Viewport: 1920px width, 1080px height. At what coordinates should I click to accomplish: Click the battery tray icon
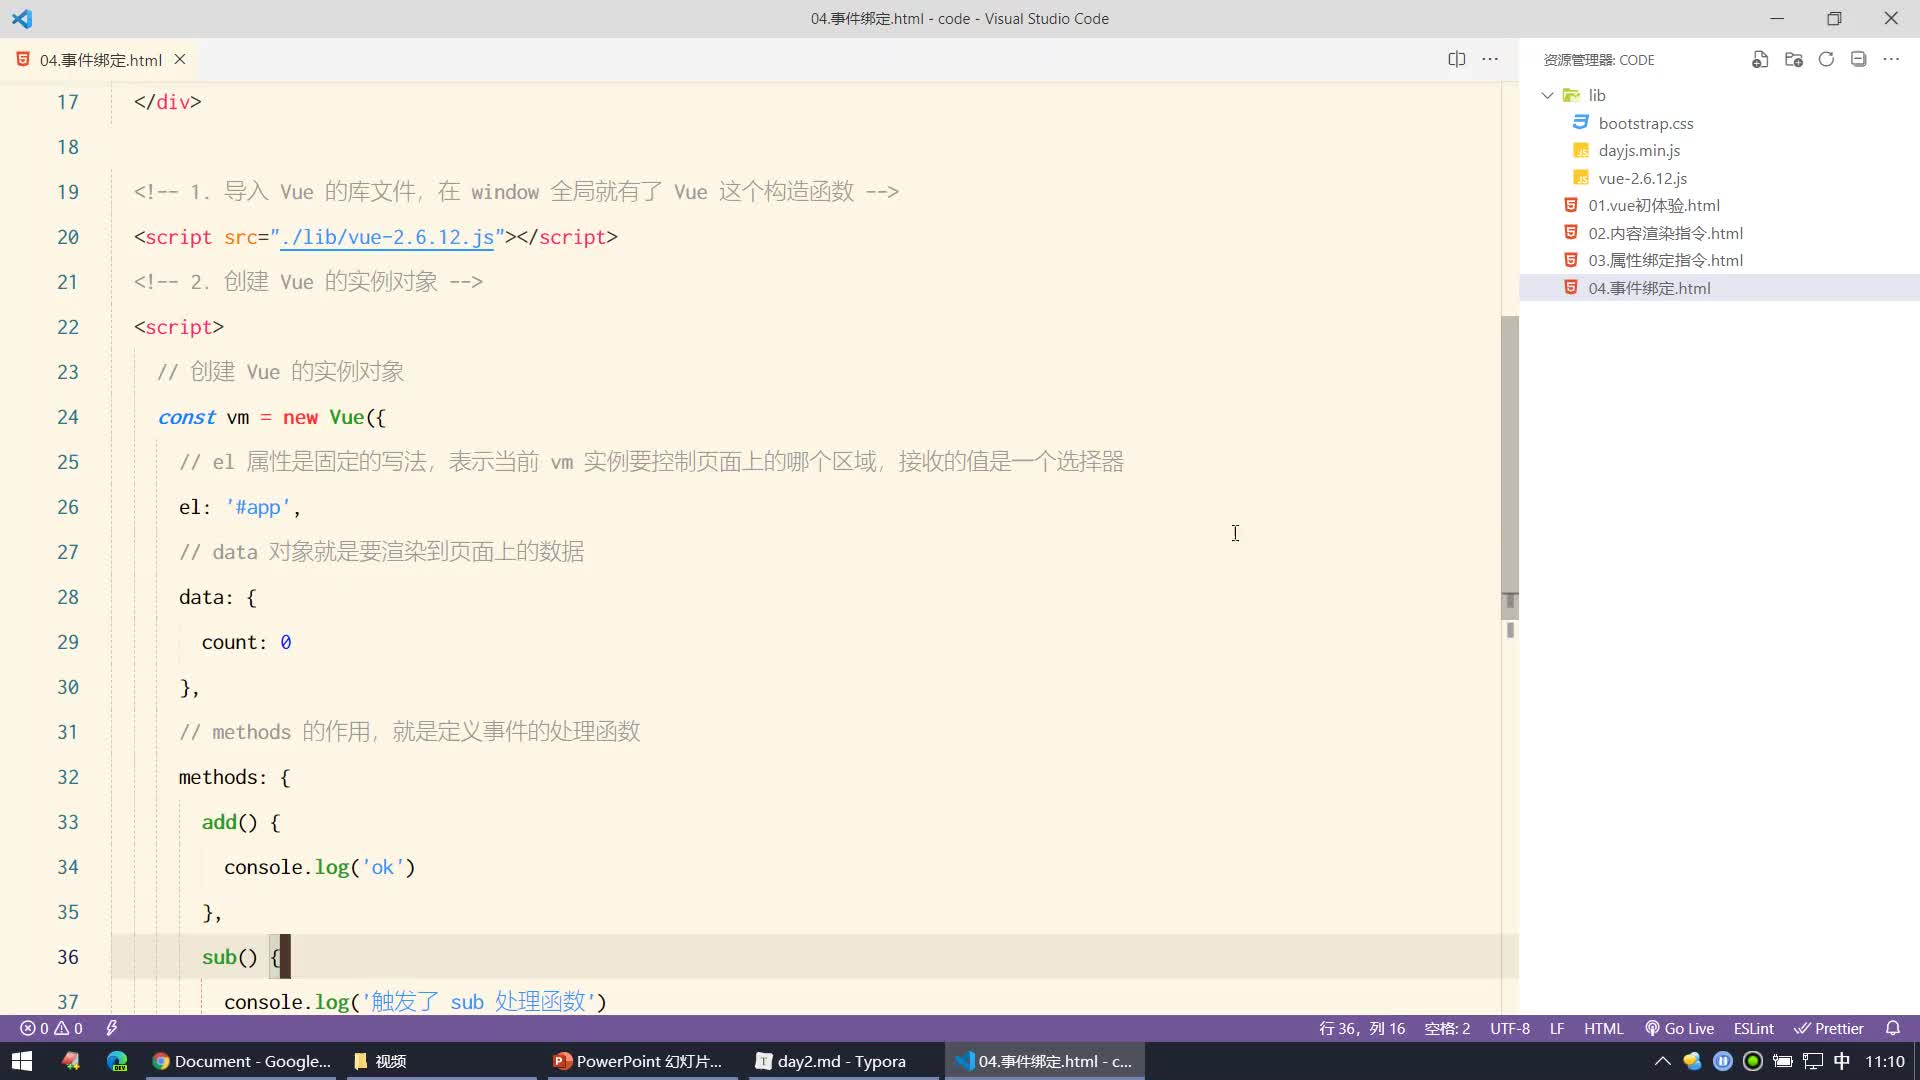point(1782,1061)
